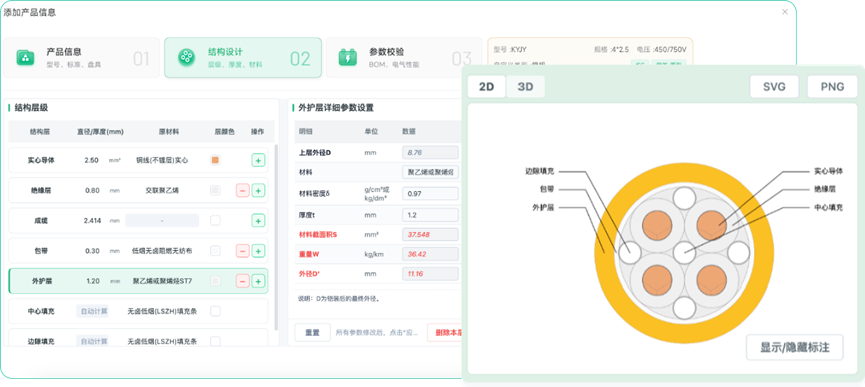
Task: Add a layer after 绝缘层 with plus
Action: (x=258, y=191)
